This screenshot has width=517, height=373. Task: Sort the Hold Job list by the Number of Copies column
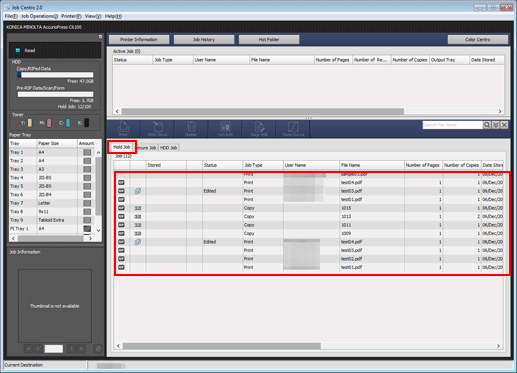tap(462, 165)
